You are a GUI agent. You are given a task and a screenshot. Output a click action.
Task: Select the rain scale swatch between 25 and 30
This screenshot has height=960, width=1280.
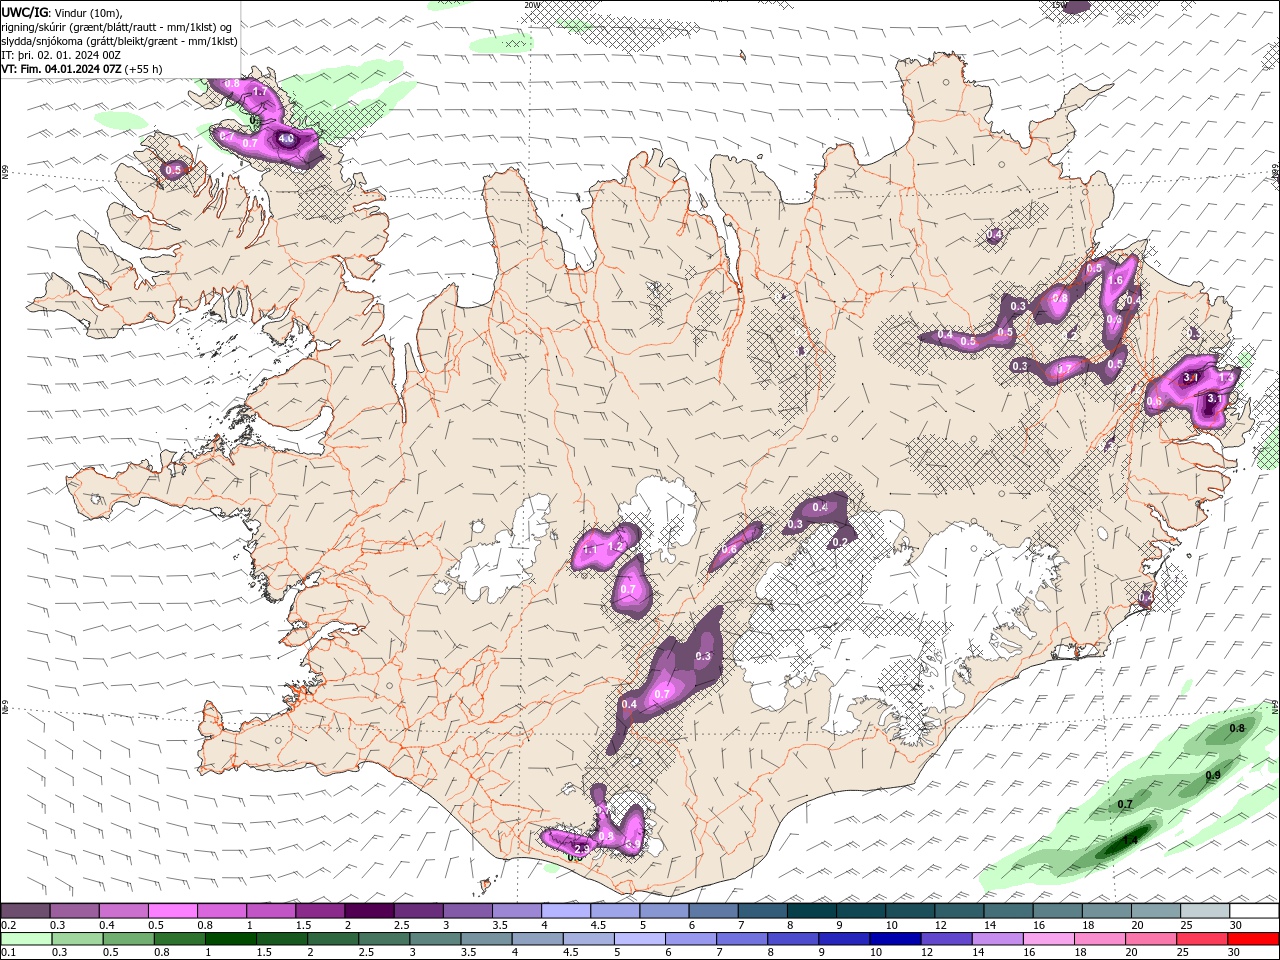click(1200, 938)
